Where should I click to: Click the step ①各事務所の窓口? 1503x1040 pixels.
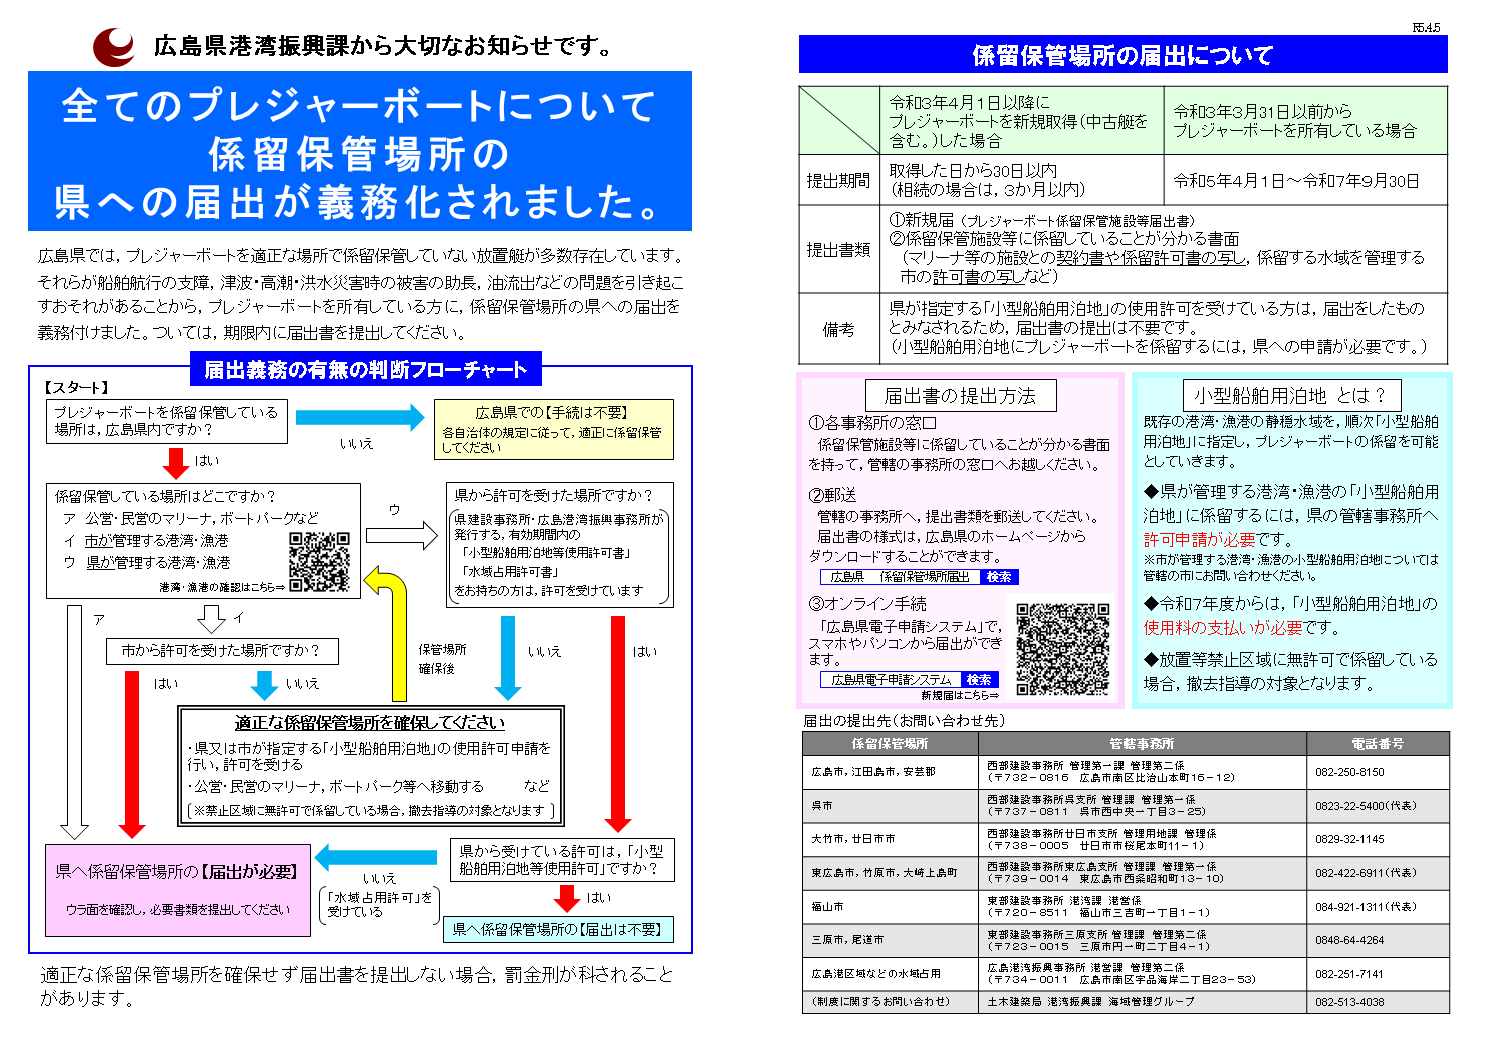[873, 423]
